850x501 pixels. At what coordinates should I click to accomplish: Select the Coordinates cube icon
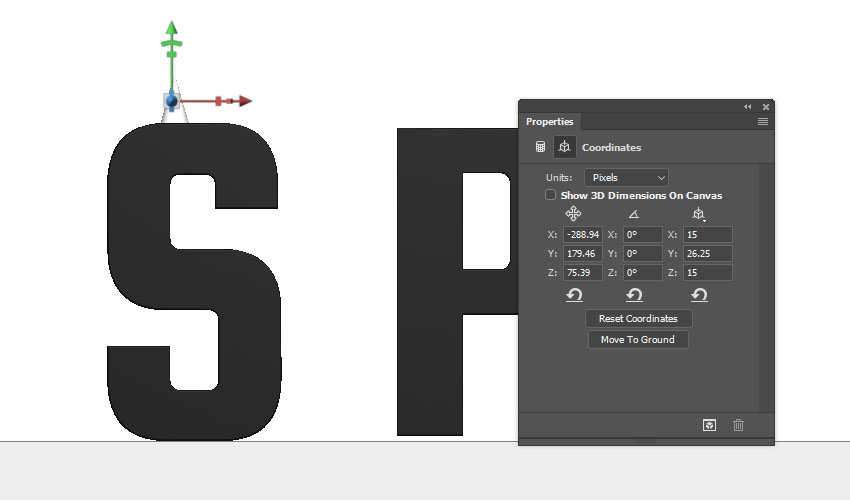tap(564, 147)
